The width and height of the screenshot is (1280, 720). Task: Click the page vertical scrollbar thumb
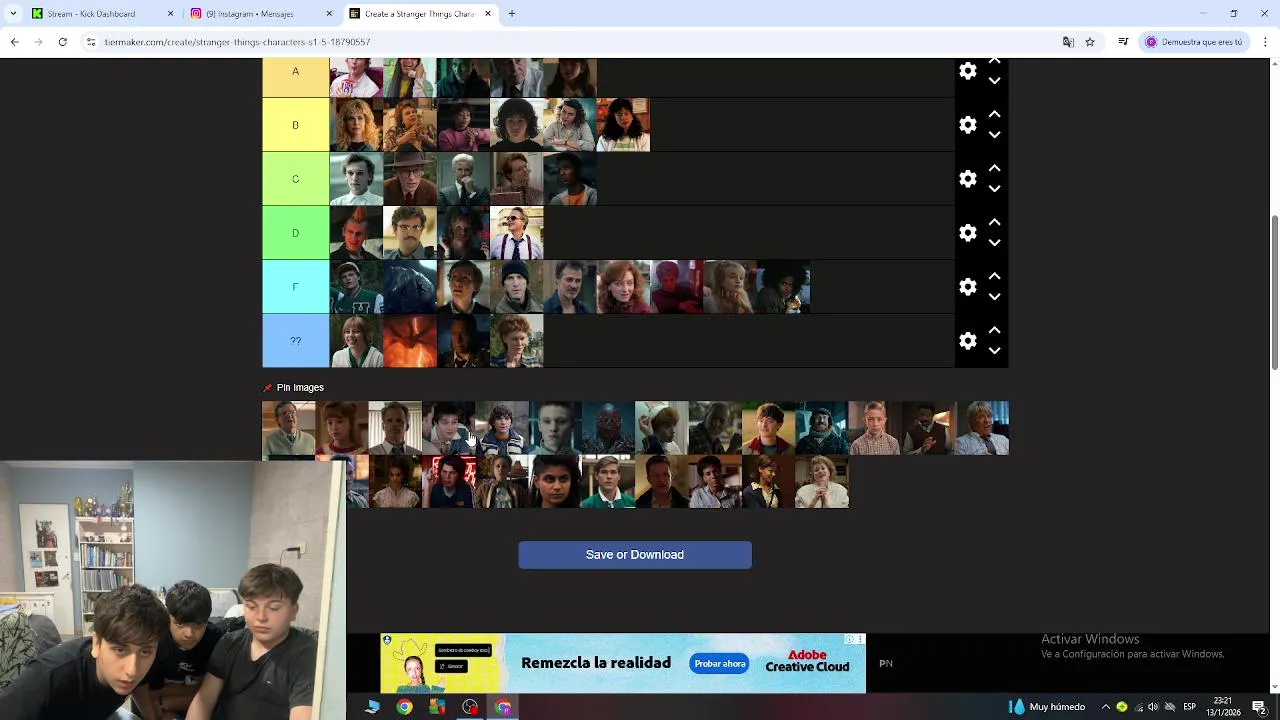point(1274,291)
